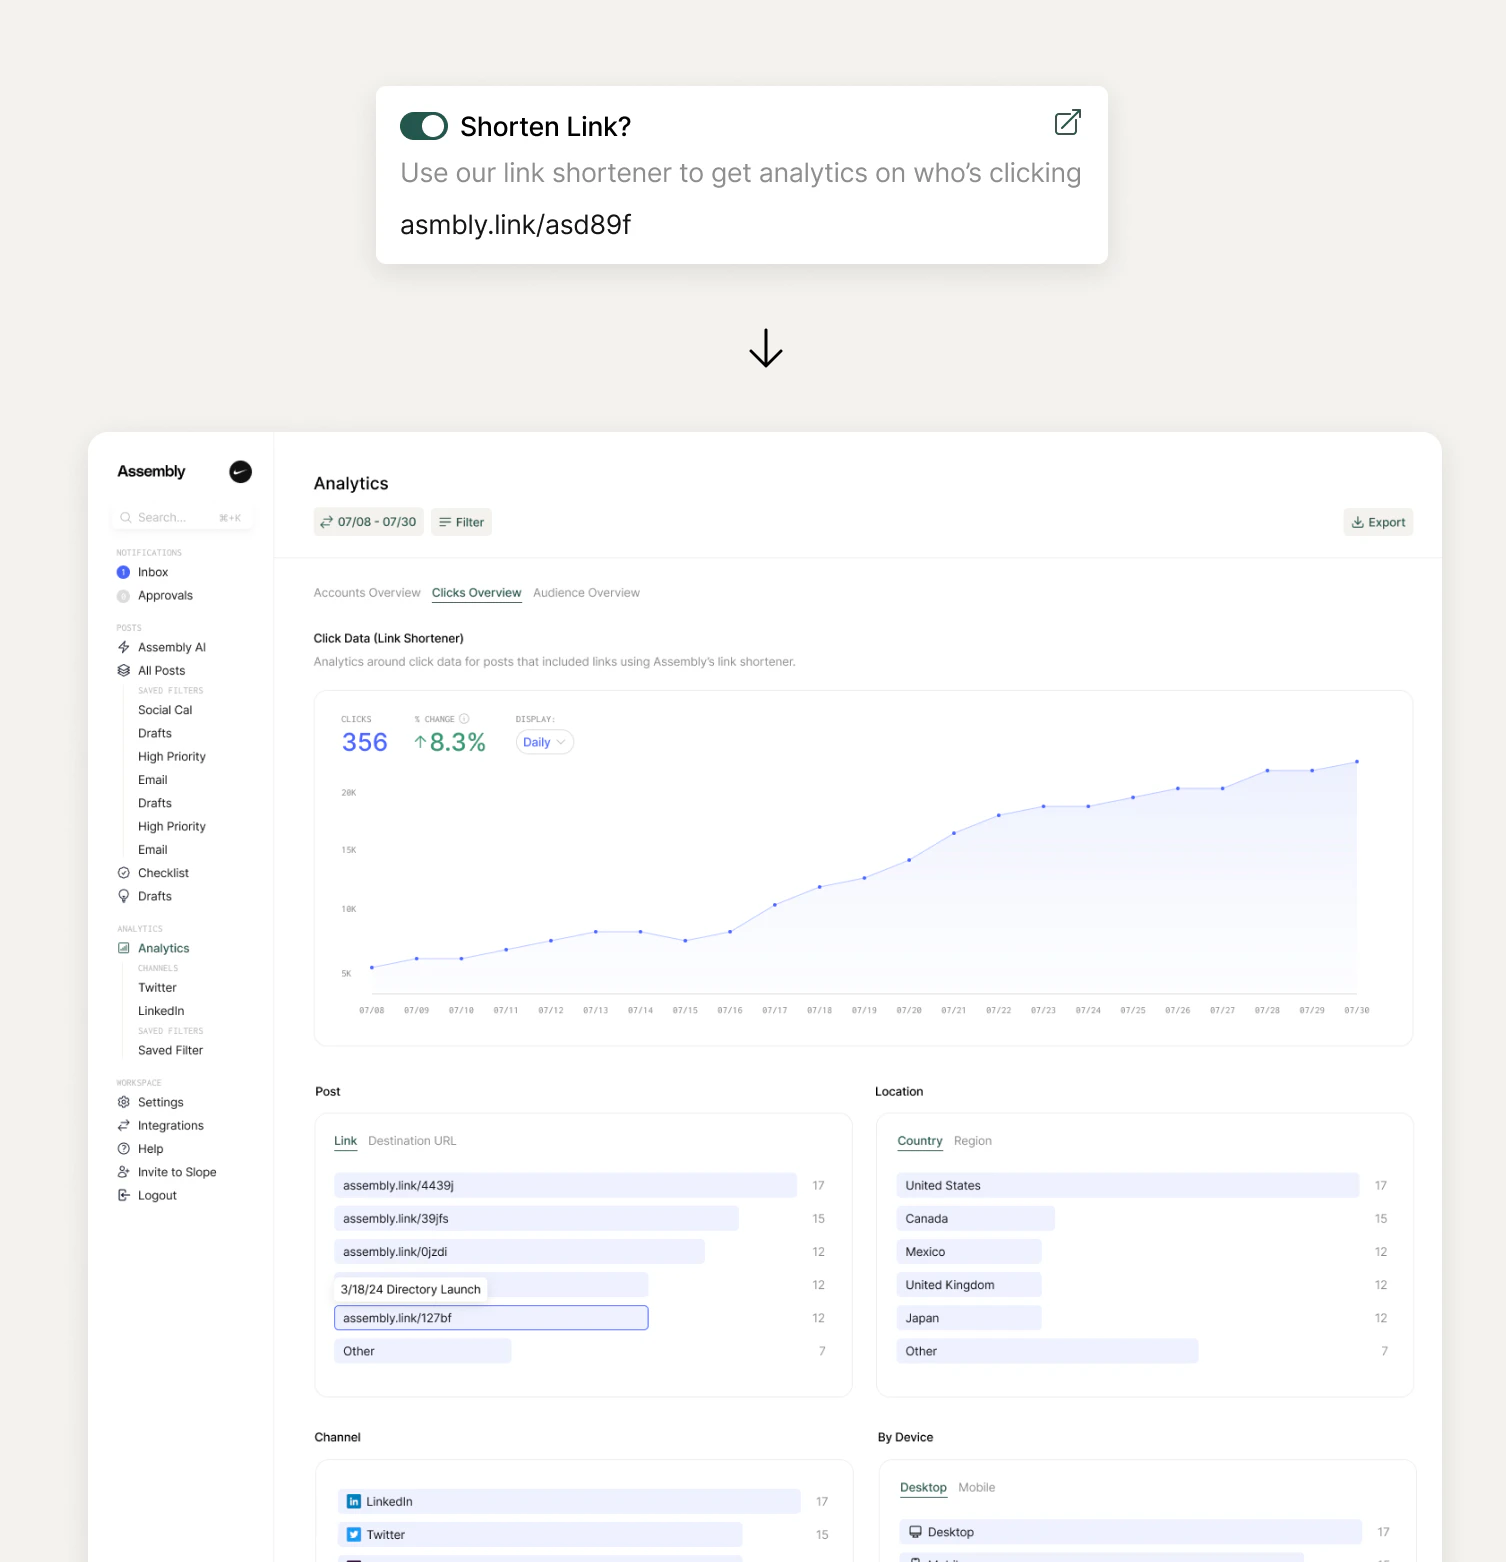Switch location view from Country to Region

point(972,1140)
